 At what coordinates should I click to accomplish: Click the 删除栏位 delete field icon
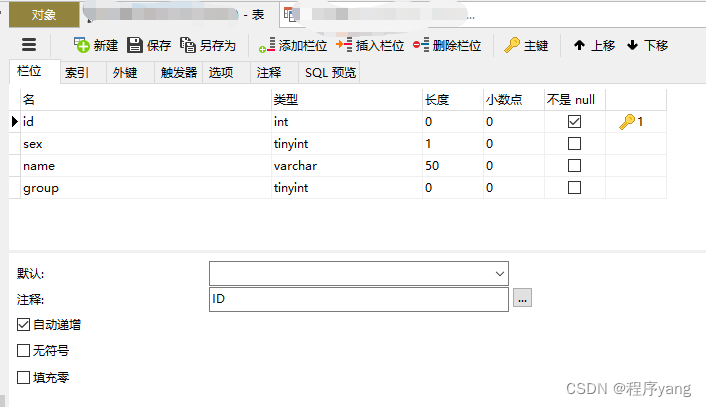(421, 45)
